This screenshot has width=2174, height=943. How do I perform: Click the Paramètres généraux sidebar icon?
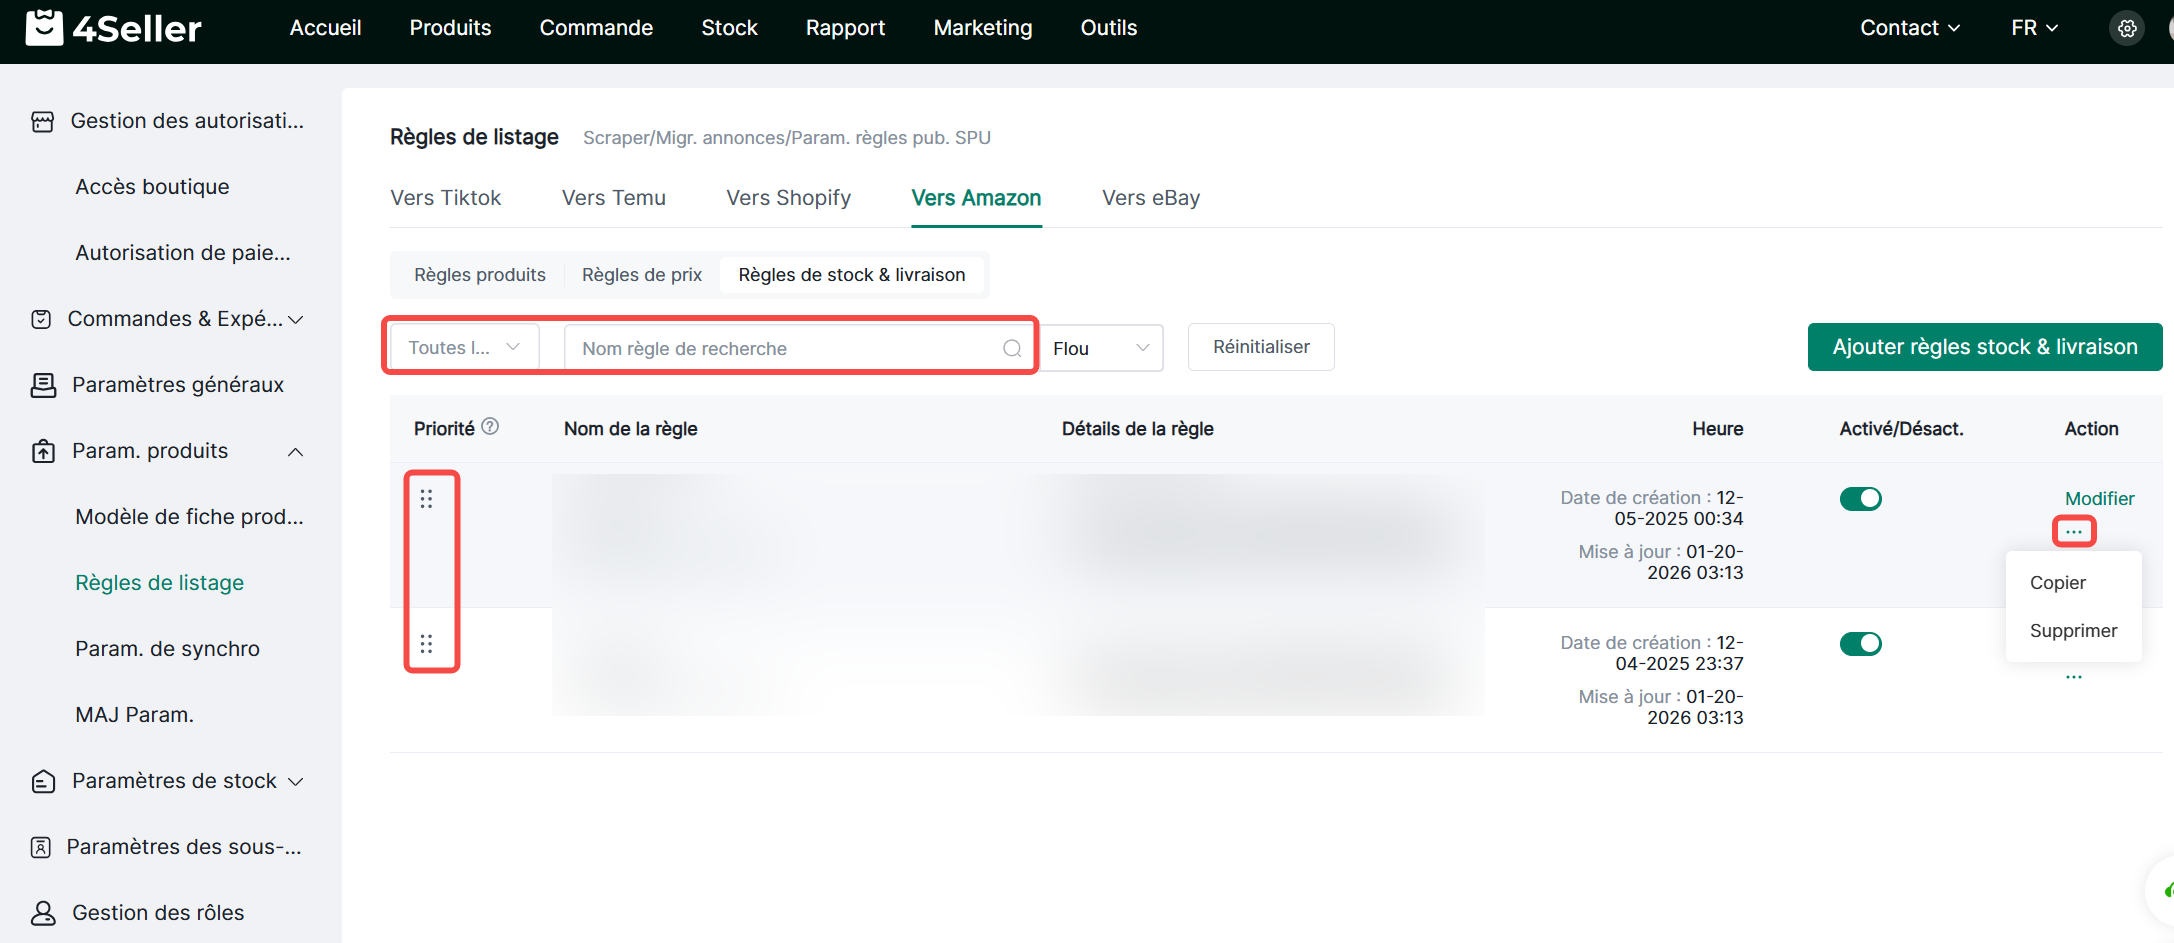click(43, 385)
